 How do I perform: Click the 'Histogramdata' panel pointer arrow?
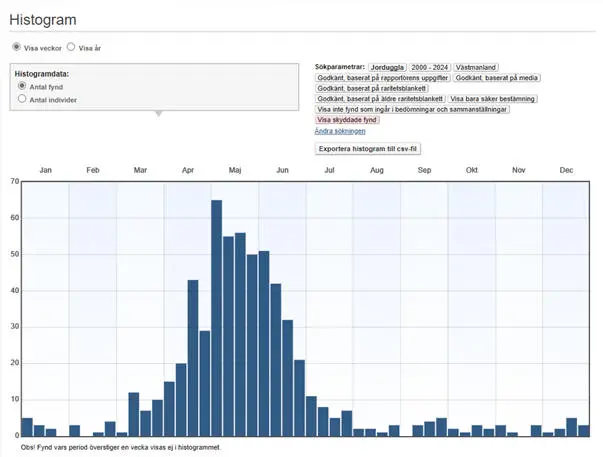pyautogui.click(x=158, y=113)
